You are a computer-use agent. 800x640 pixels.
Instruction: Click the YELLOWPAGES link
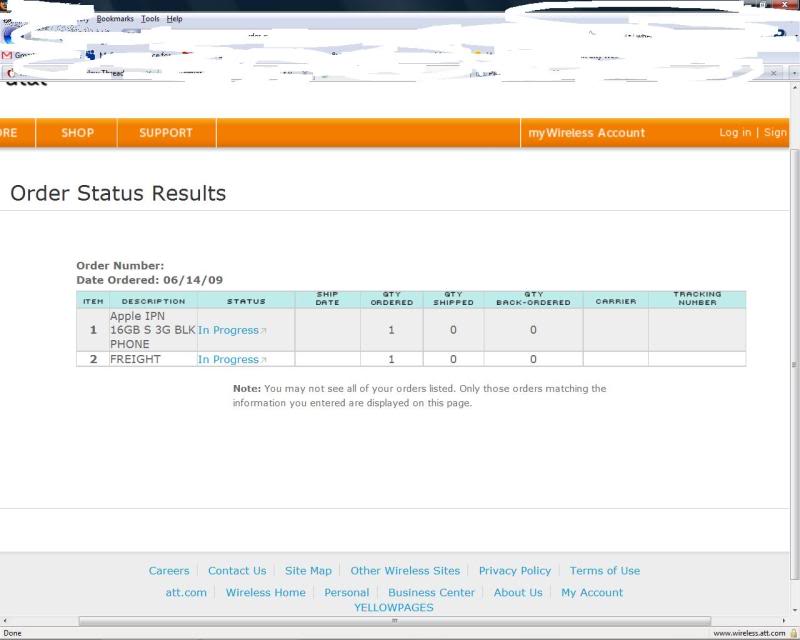point(394,607)
